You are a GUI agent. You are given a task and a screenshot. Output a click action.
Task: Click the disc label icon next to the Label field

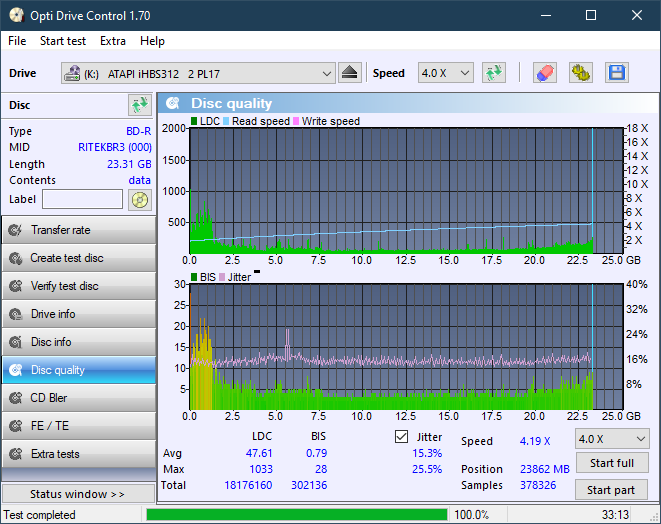pyautogui.click(x=140, y=199)
